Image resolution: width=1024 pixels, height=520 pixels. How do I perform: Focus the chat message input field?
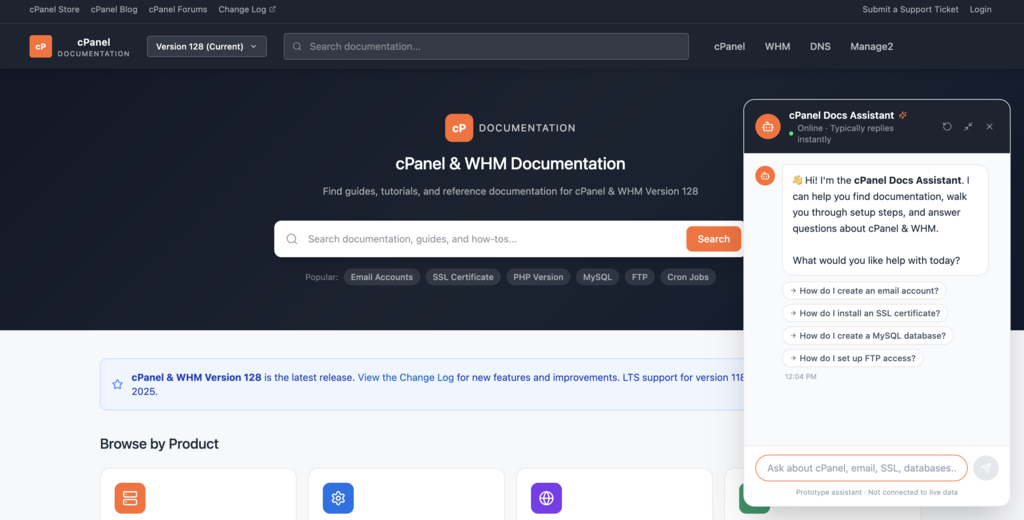pyautogui.click(x=861, y=468)
